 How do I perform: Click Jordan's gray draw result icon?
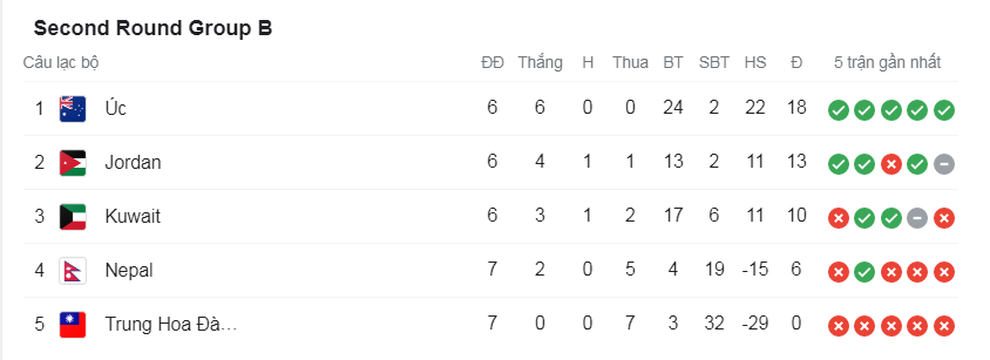(944, 164)
